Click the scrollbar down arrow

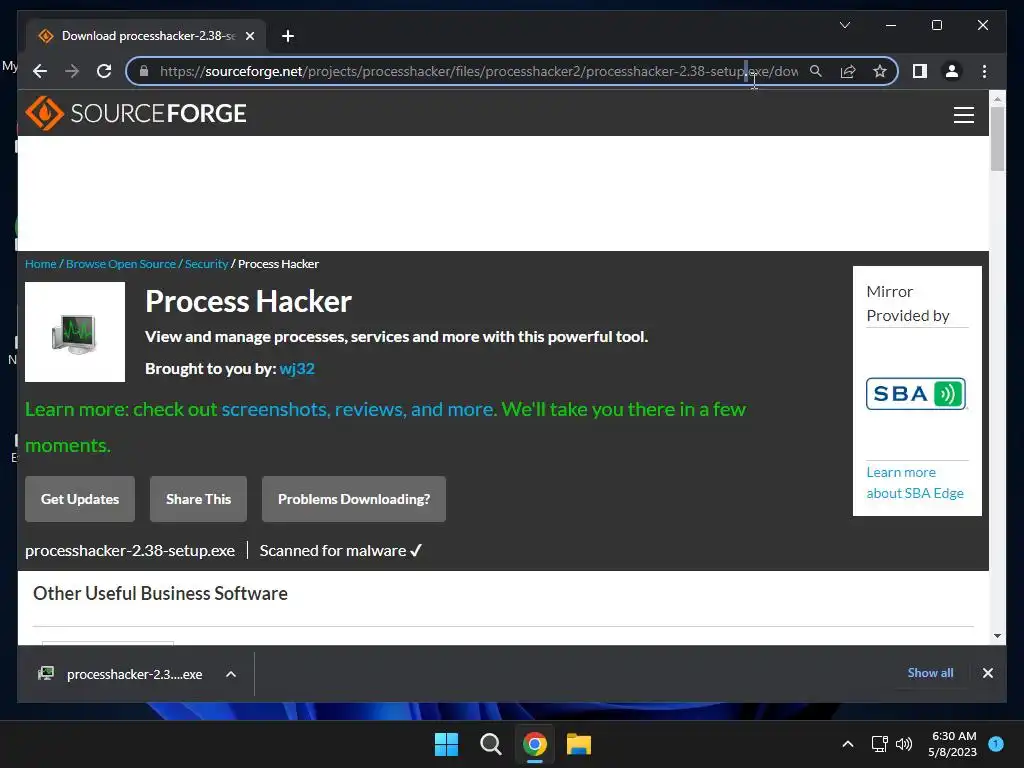[x=997, y=635]
